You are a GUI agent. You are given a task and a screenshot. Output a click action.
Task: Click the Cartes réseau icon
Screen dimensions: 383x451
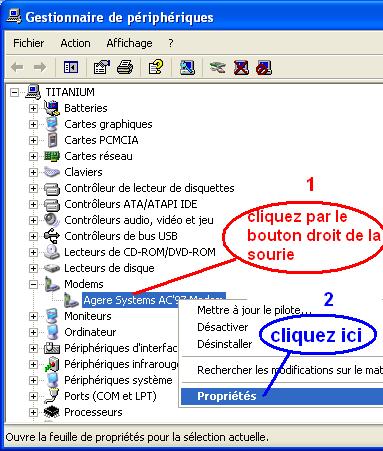click(52, 156)
